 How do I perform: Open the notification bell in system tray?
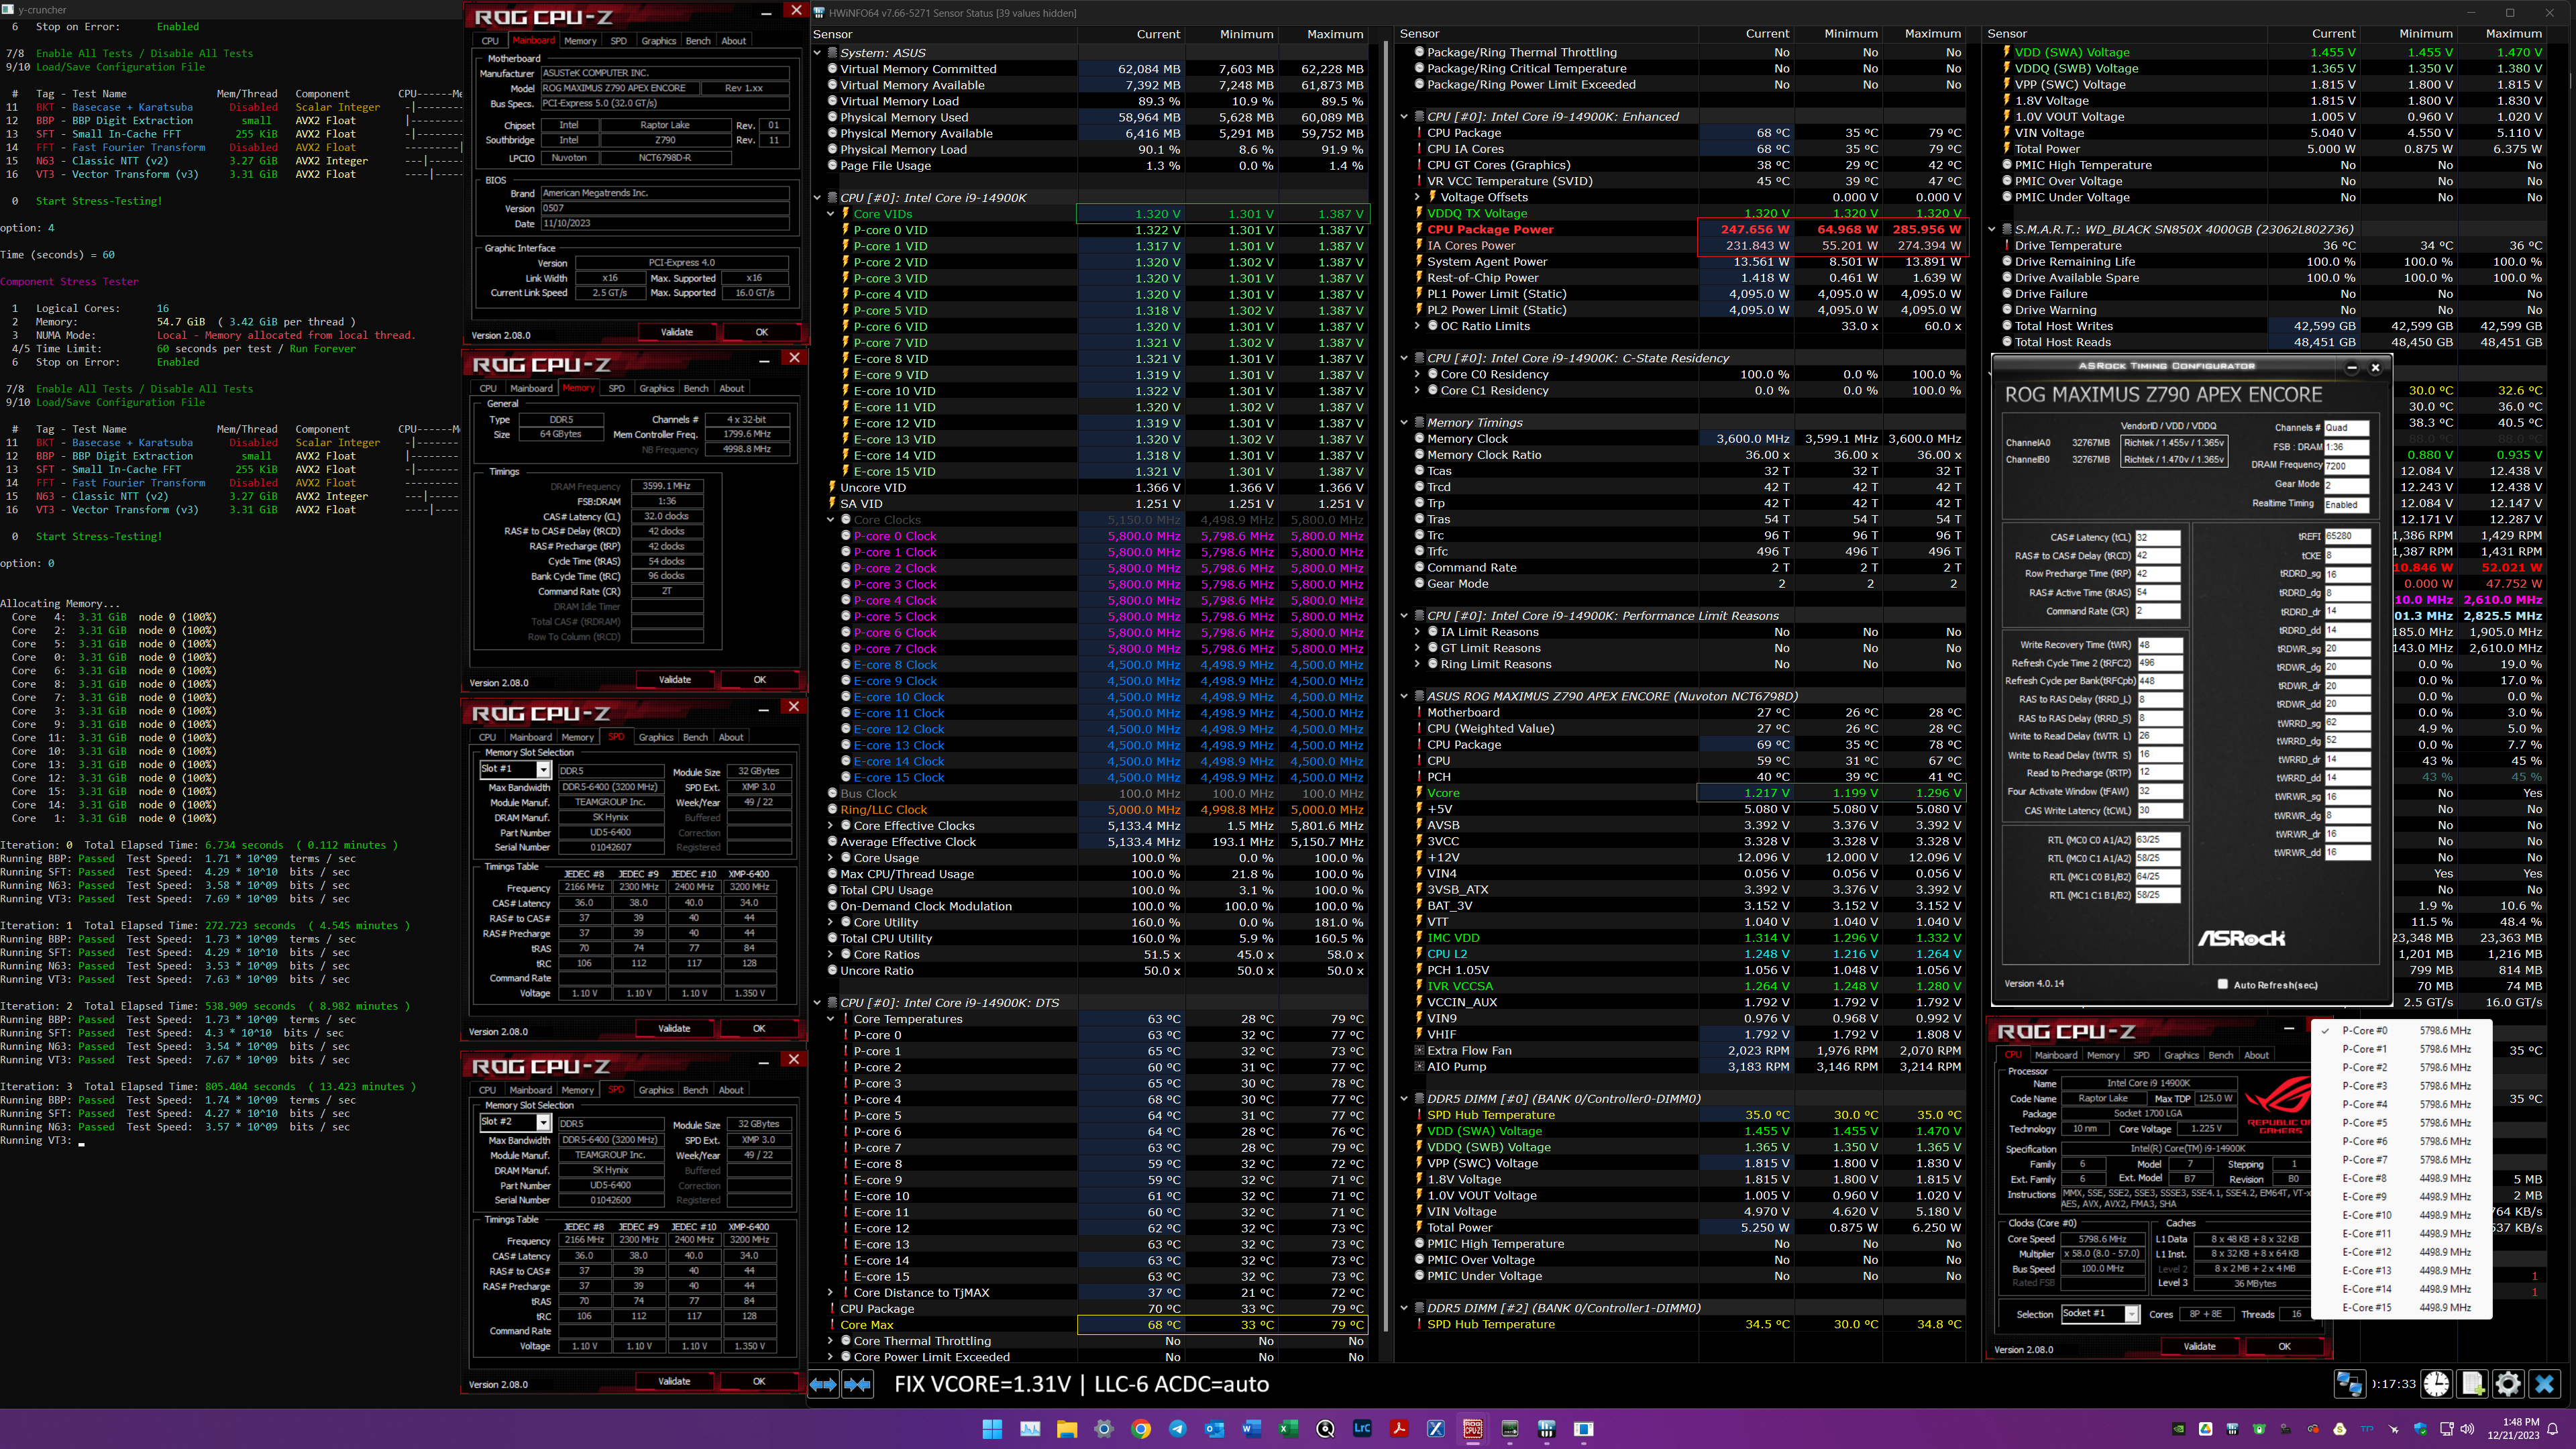(x=2553, y=1429)
